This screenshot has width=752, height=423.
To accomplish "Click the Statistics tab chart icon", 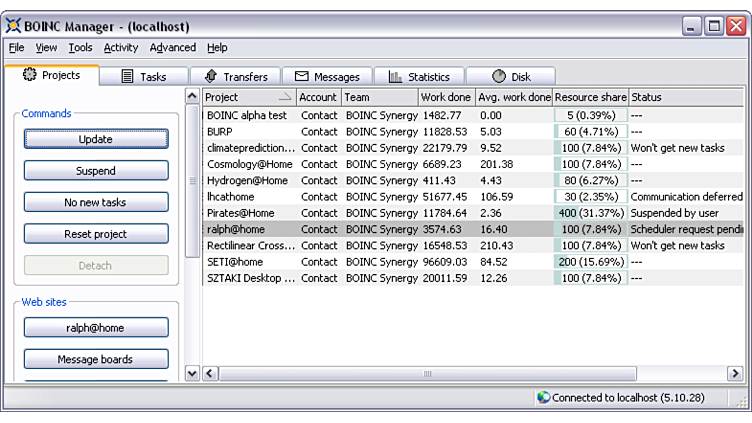I will pyautogui.click(x=396, y=77).
